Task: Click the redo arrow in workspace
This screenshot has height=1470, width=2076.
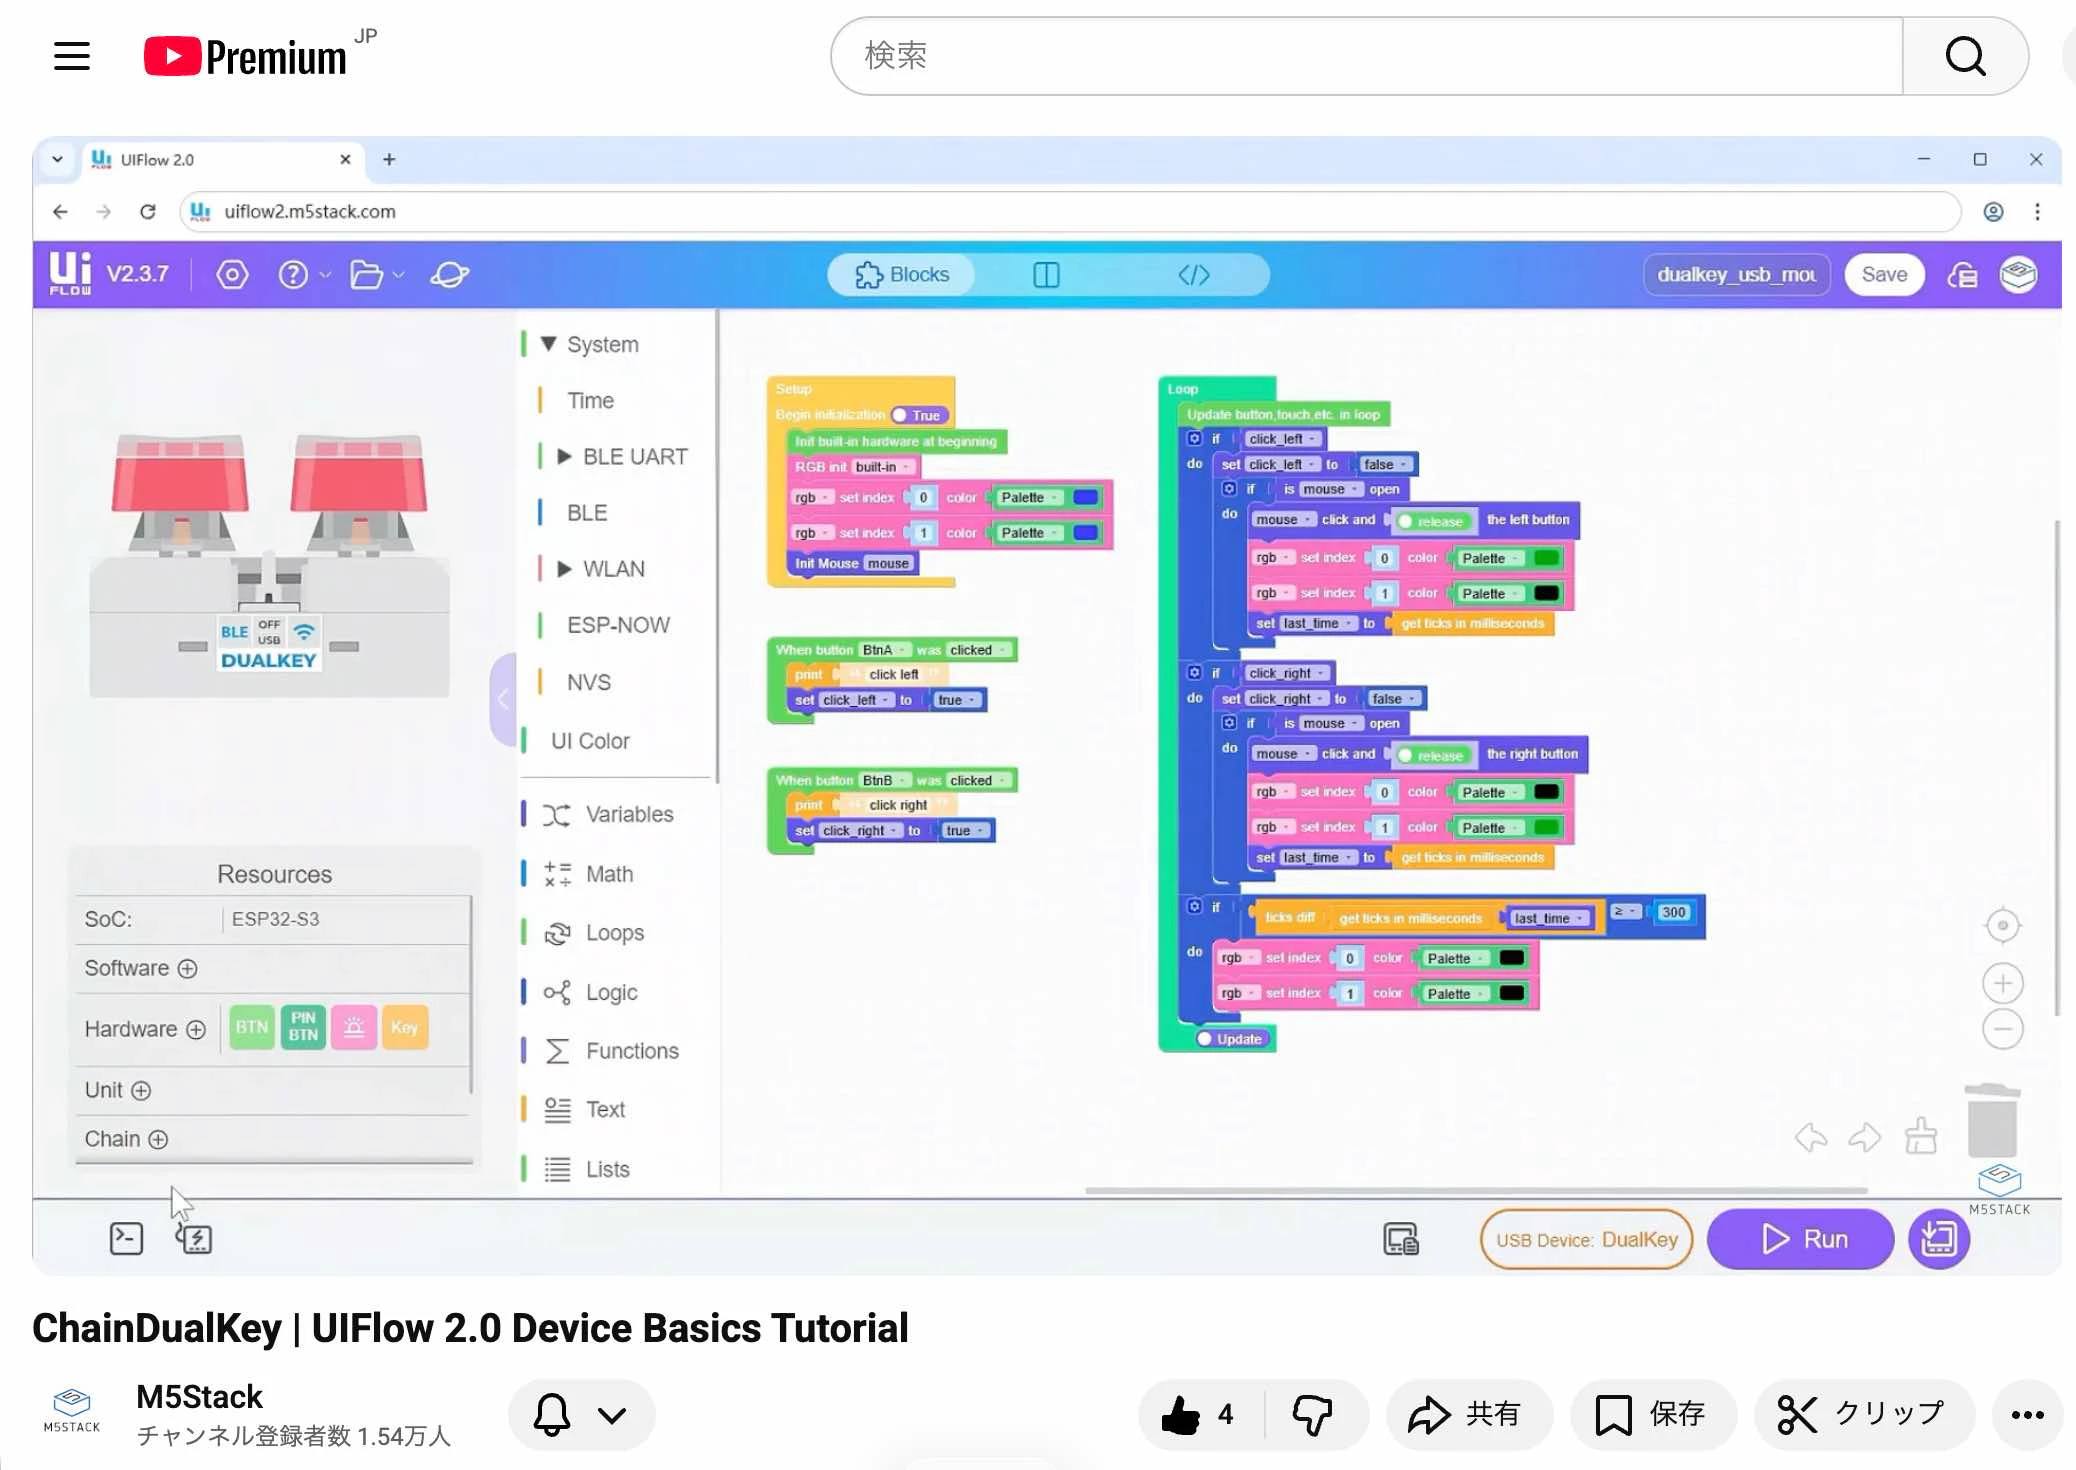Action: click(1865, 1136)
